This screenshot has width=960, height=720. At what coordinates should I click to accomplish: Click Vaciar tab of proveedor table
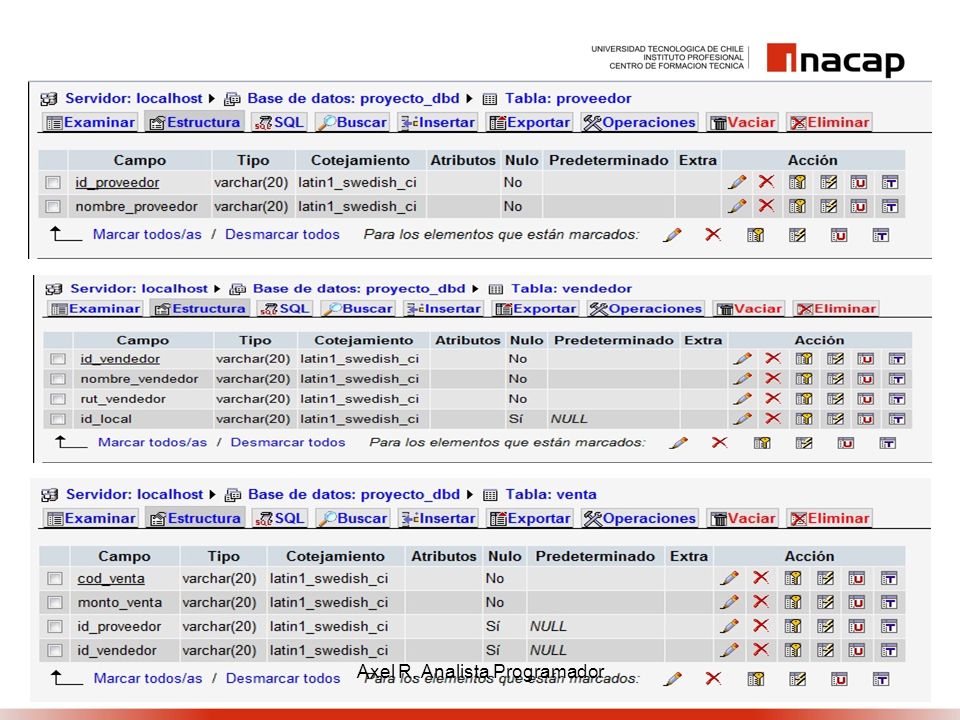click(743, 122)
